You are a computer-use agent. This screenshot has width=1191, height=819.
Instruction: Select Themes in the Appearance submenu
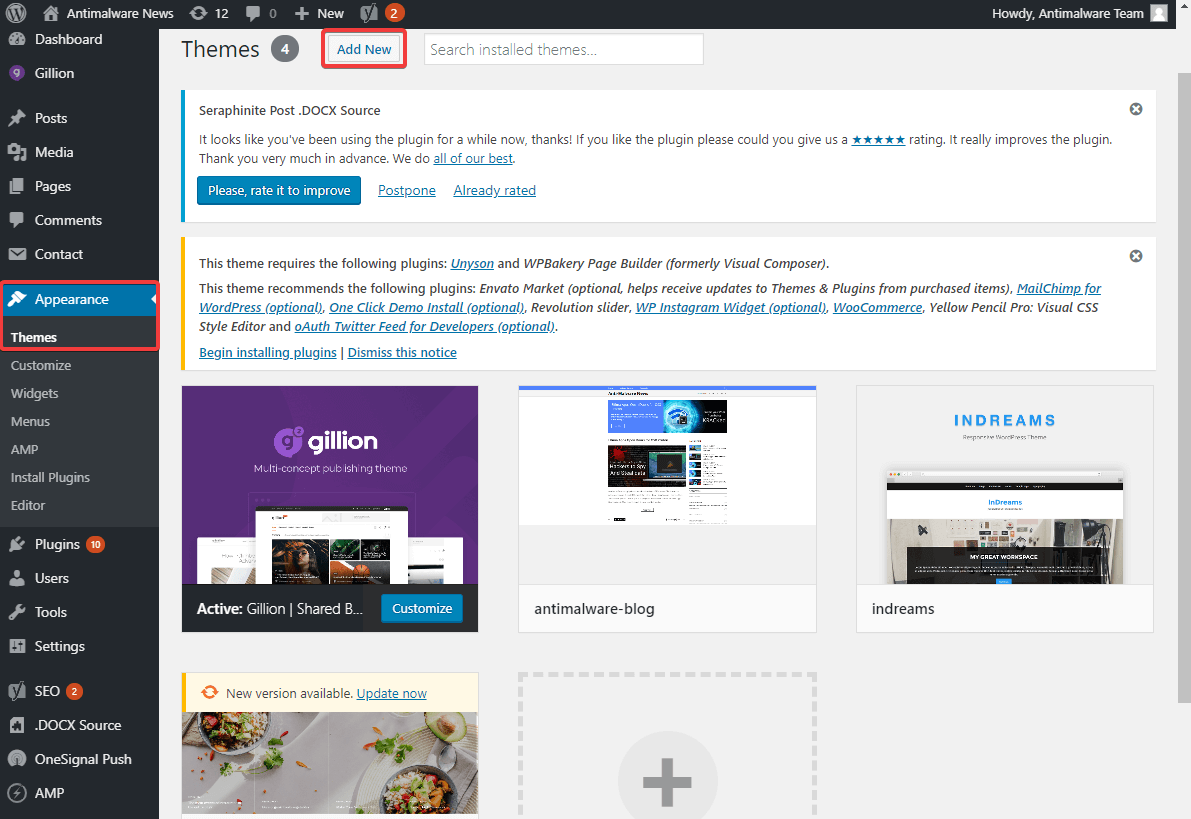pos(34,337)
